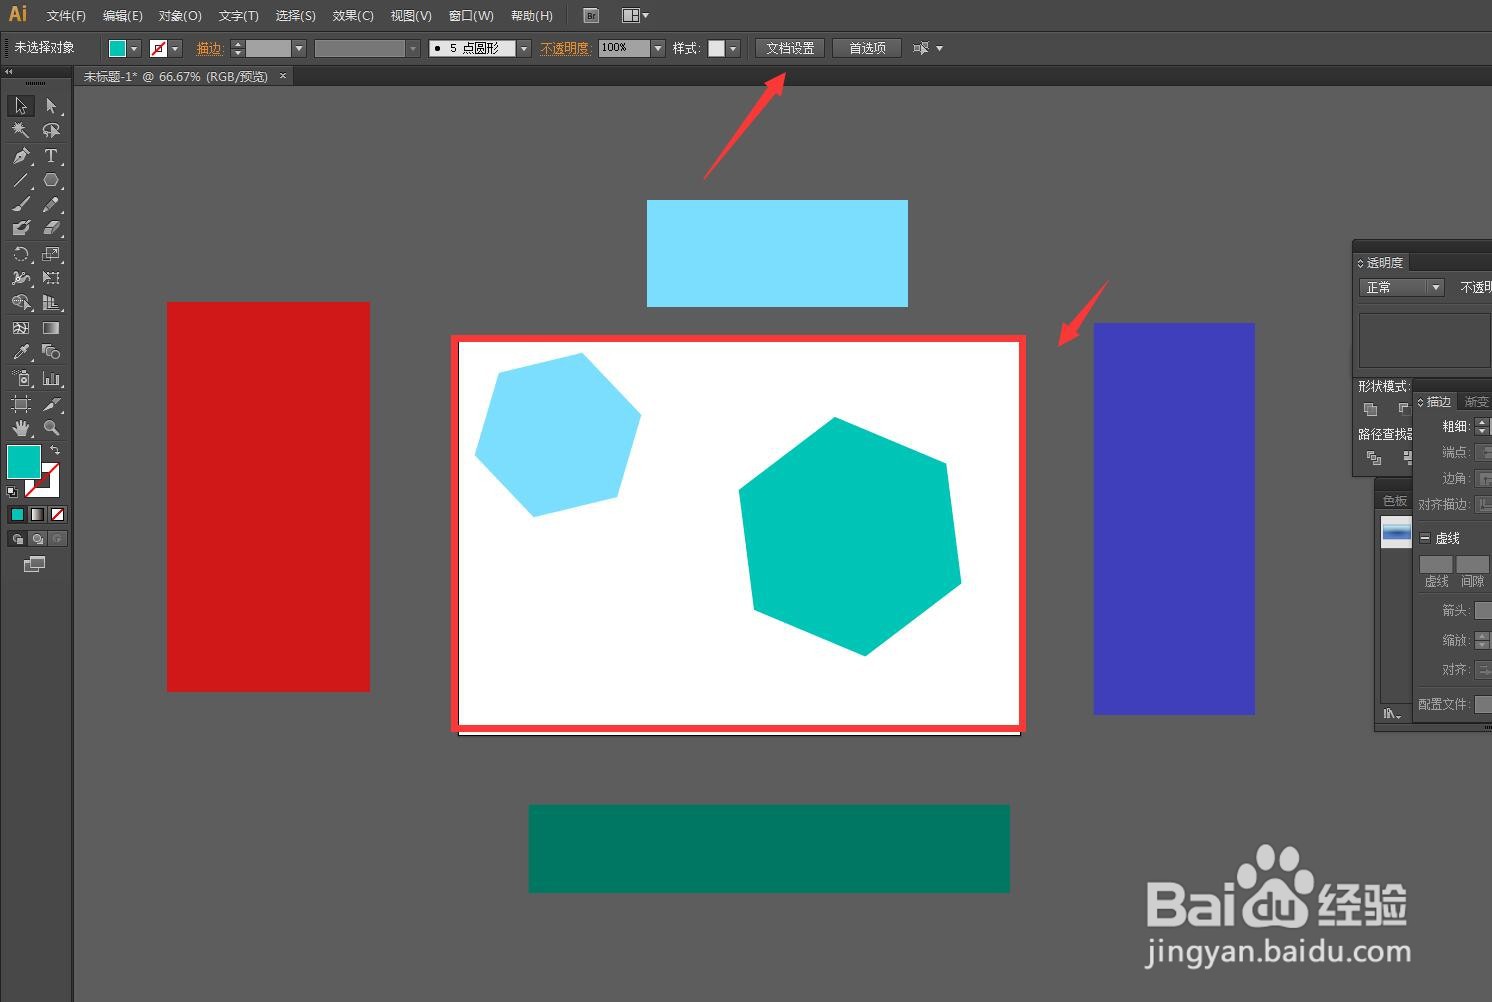Open the stroke weight dropdown
Screen dimensions: 1492x1002
click(x=299, y=48)
